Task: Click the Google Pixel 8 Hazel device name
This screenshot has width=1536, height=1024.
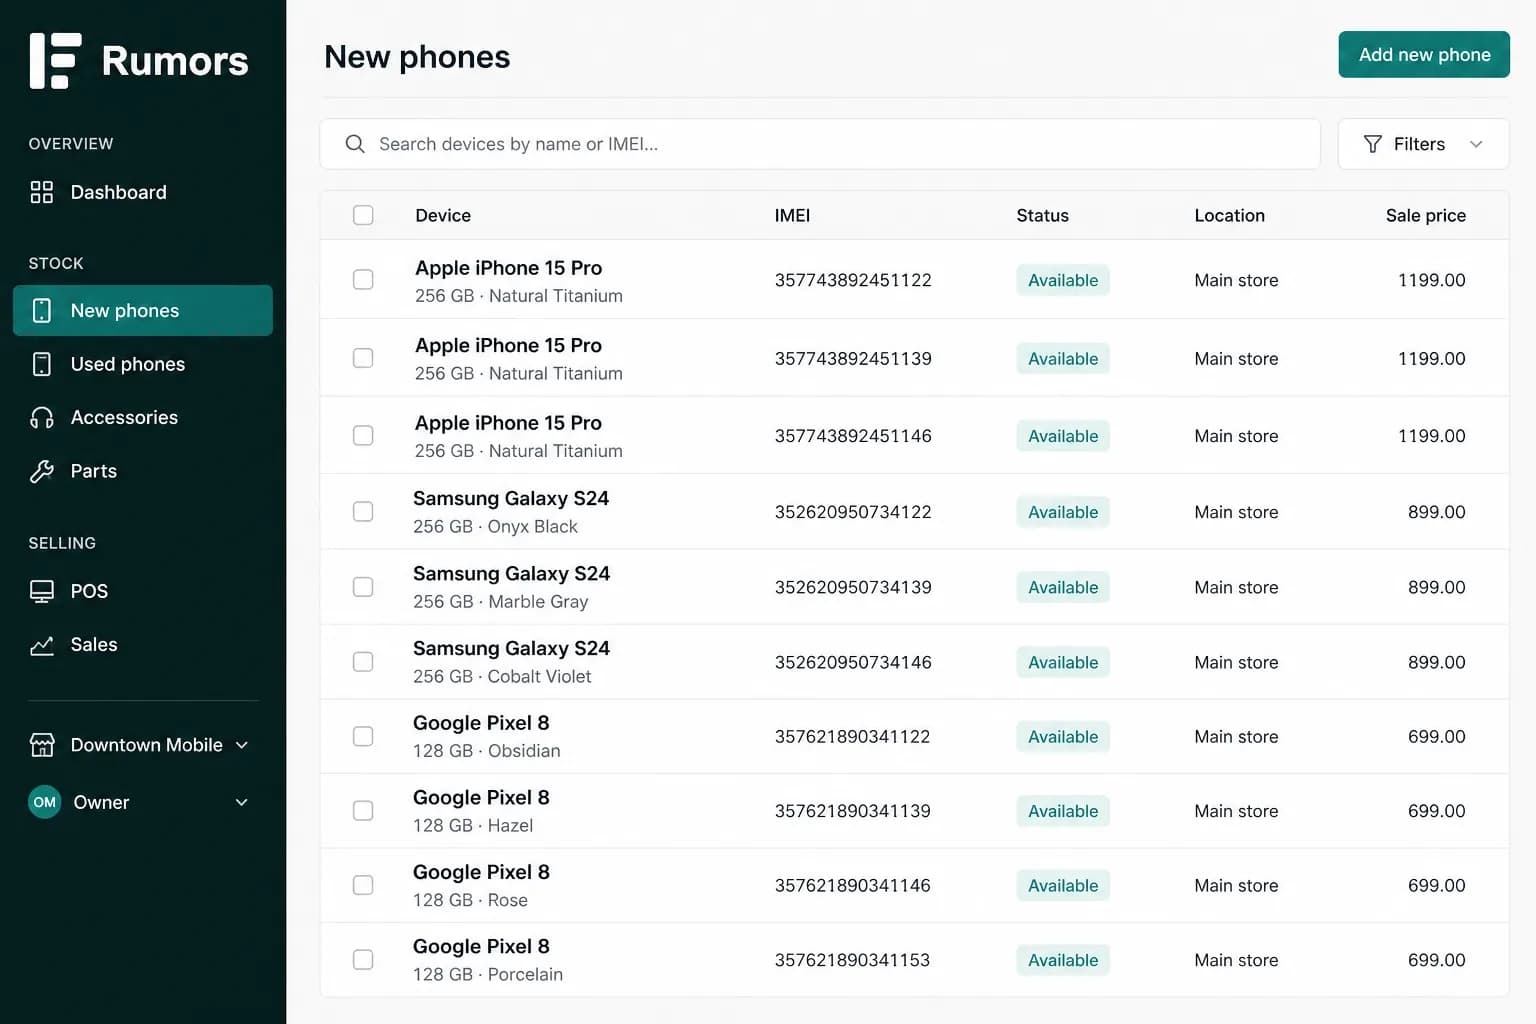Action: coord(481,797)
